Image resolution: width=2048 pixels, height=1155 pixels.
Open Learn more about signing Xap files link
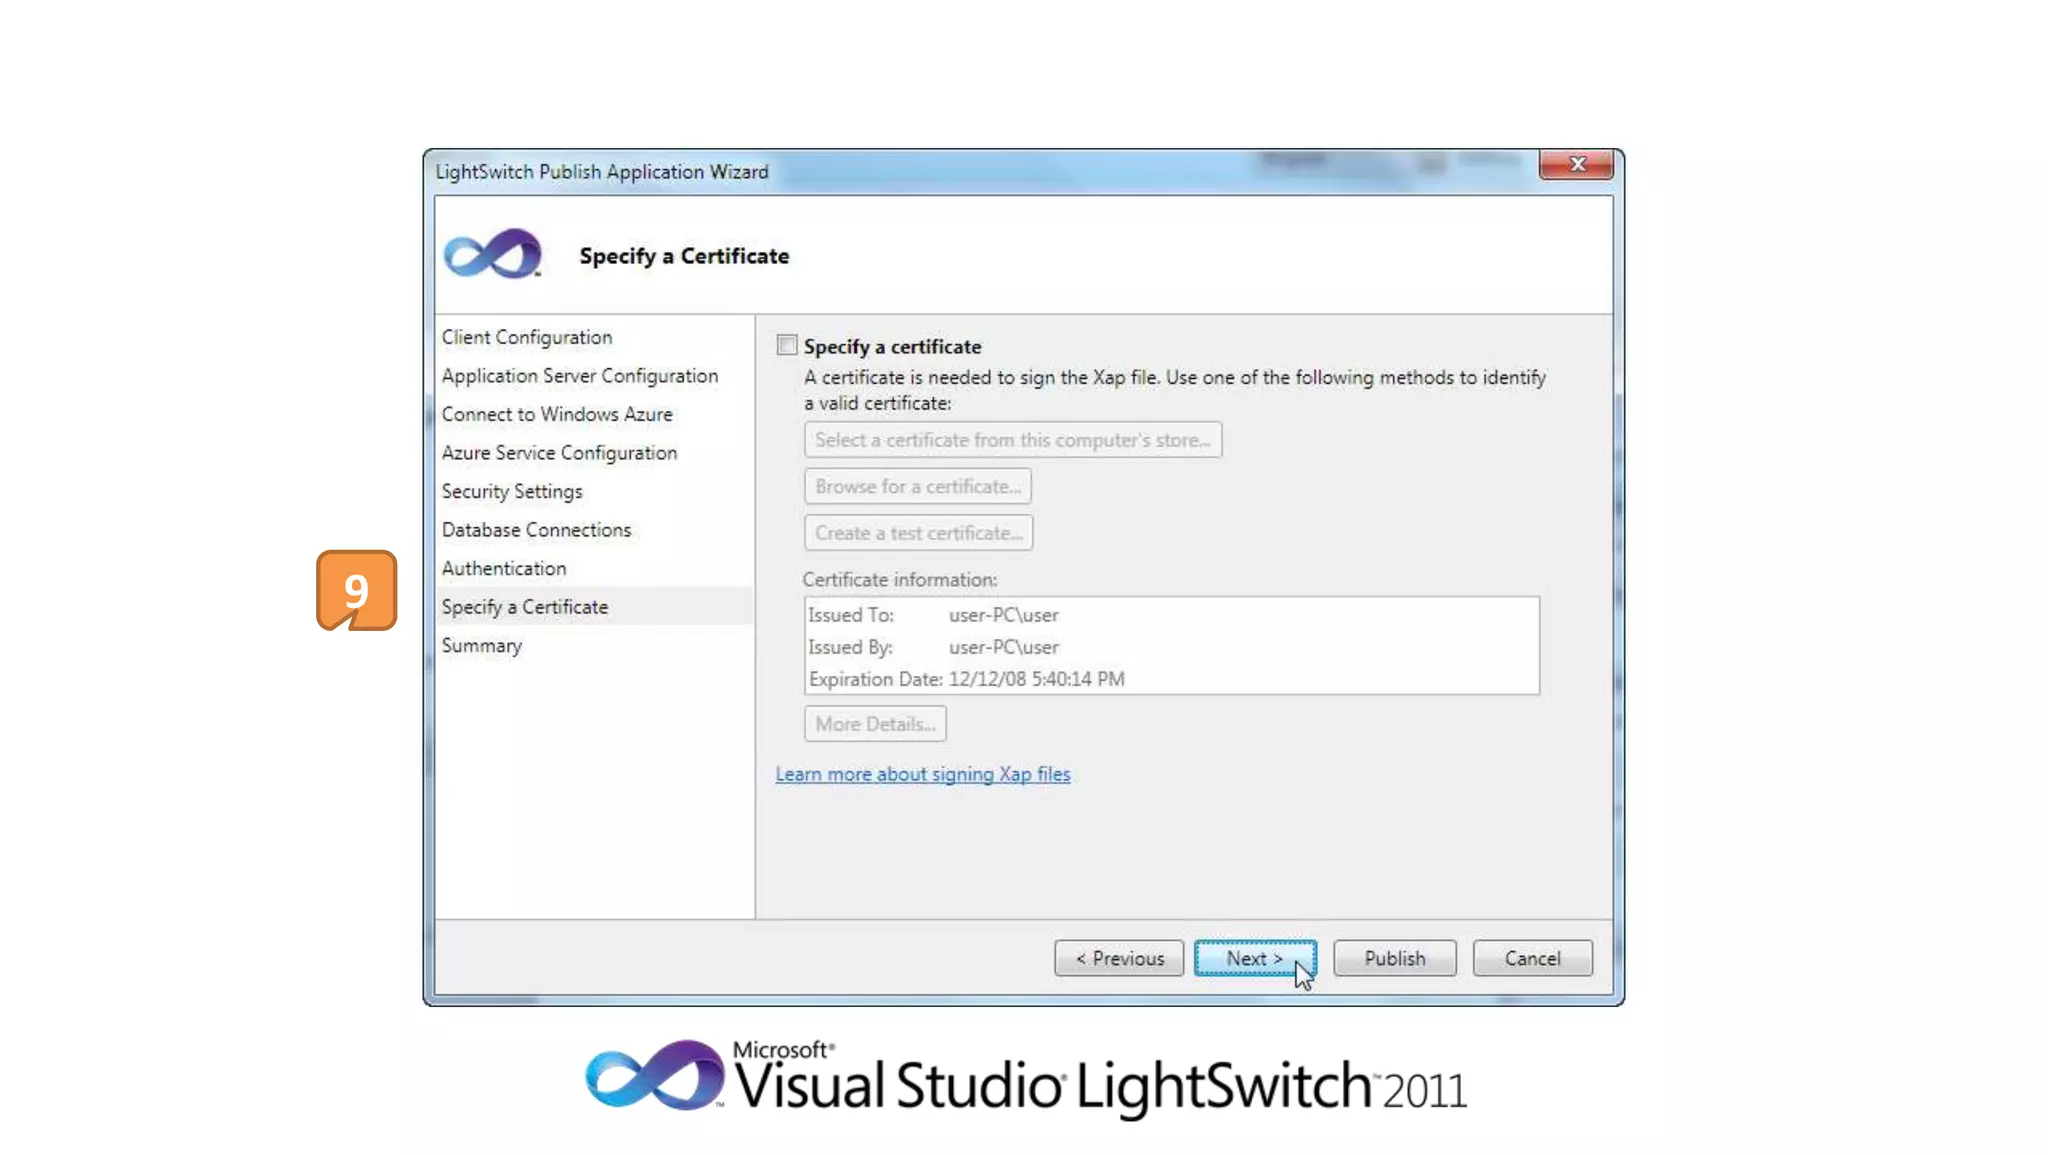[x=922, y=774]
